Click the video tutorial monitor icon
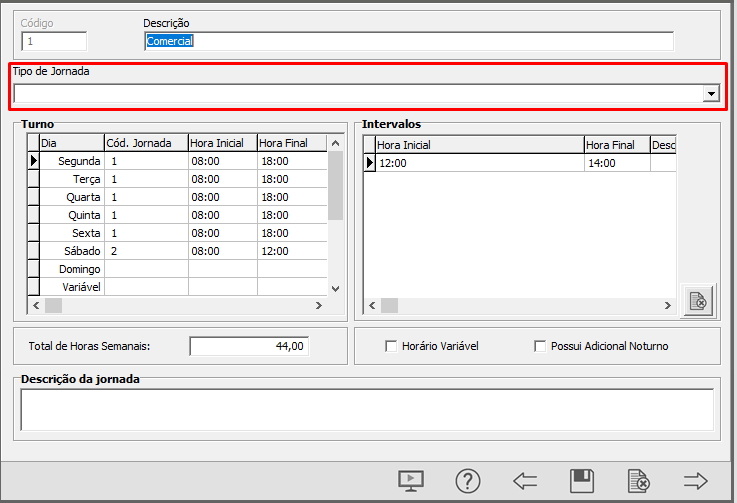The image size is (737, 503). point(410,480)
